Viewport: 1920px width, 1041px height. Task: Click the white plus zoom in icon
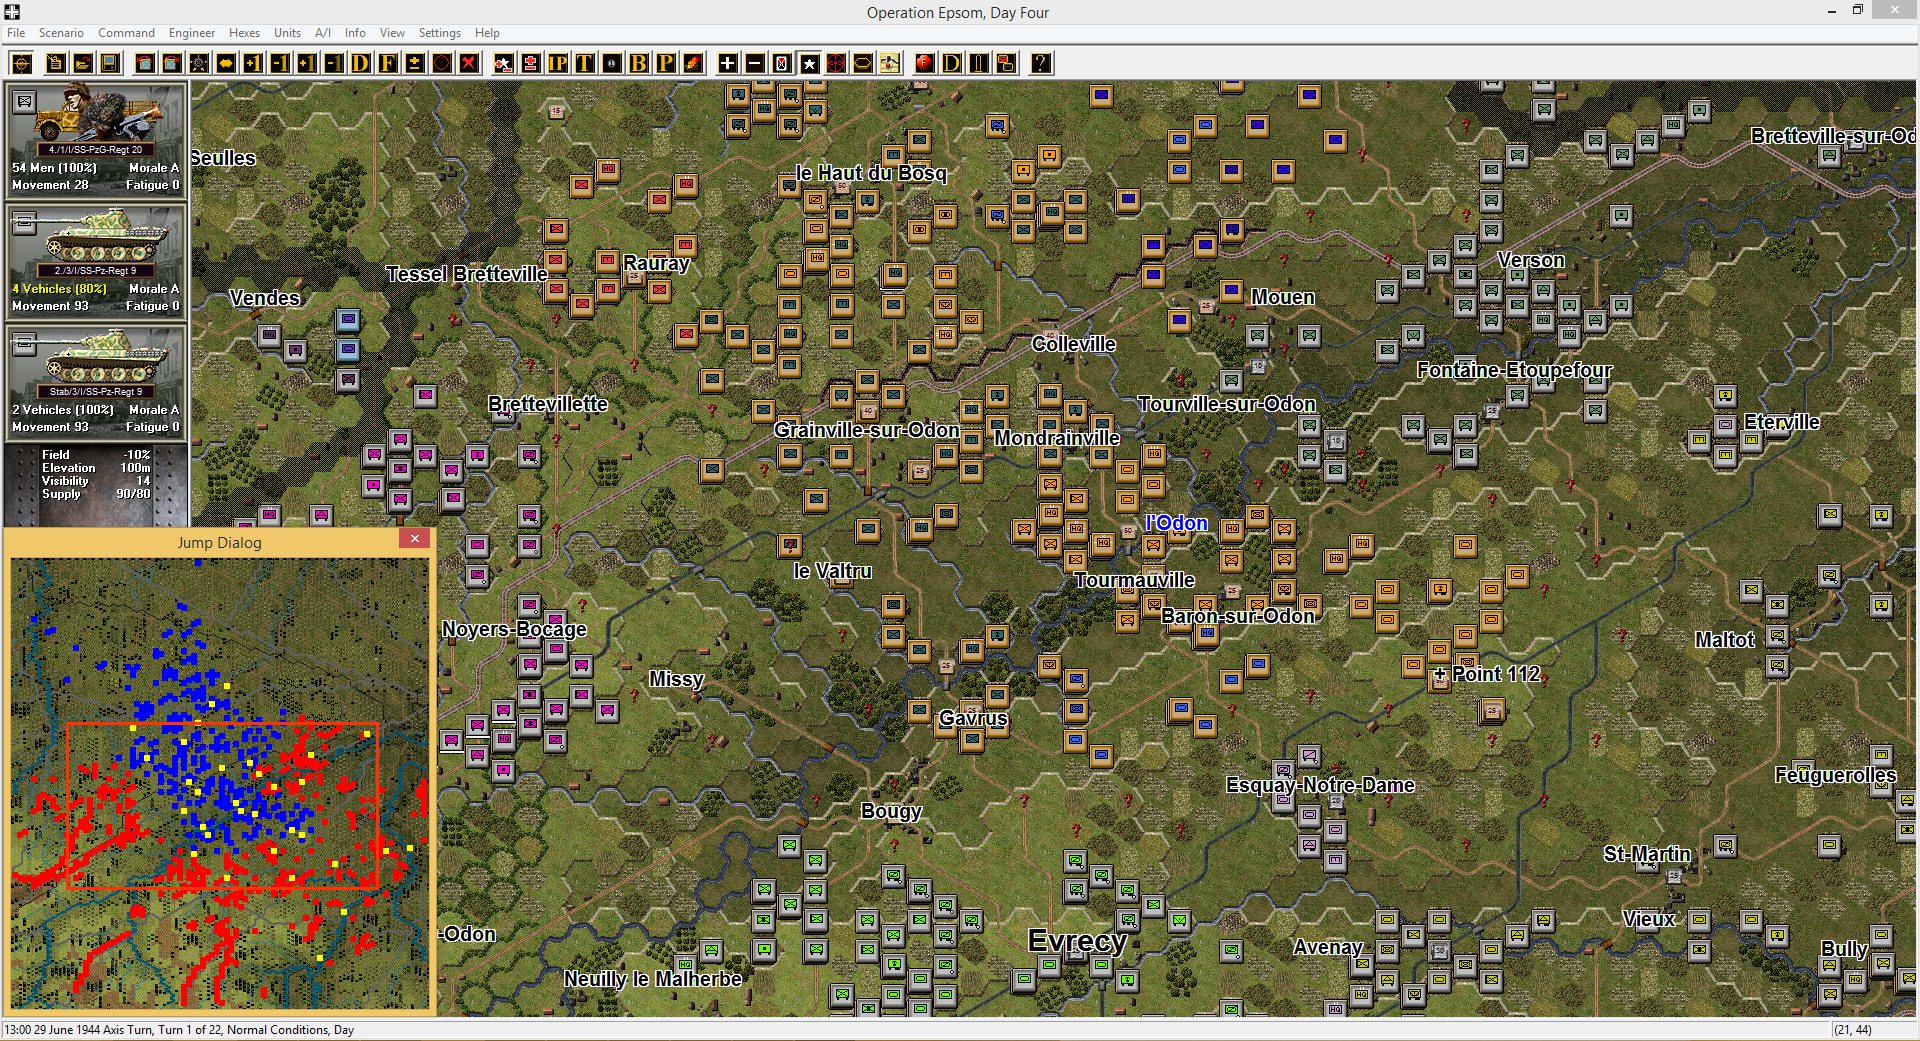(x=728, y=64)
